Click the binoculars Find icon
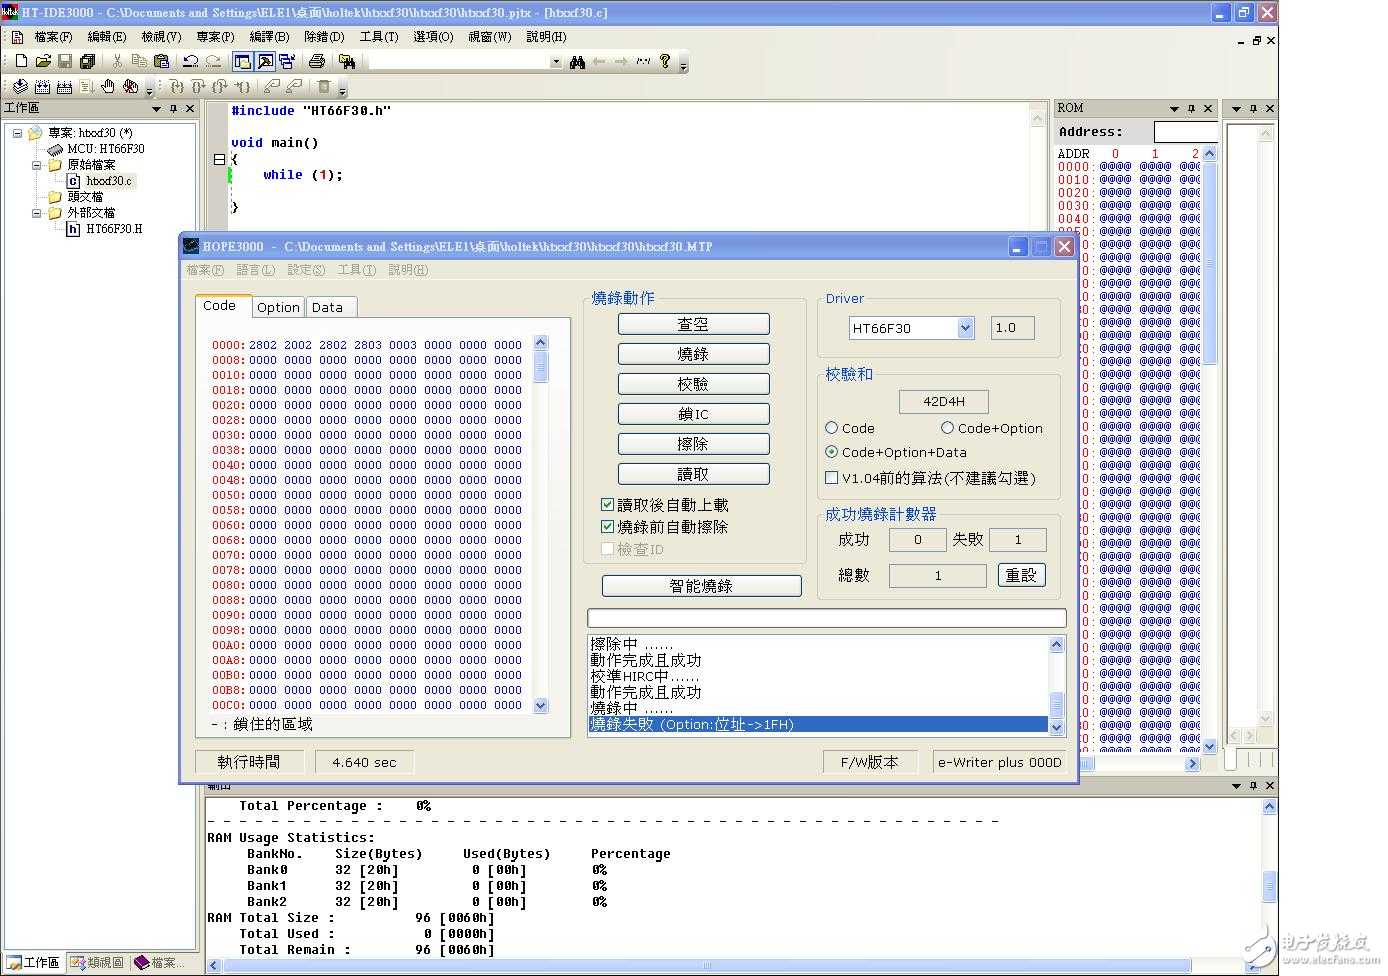Screen dimensions: 1388x976 [x=577, y=62]
